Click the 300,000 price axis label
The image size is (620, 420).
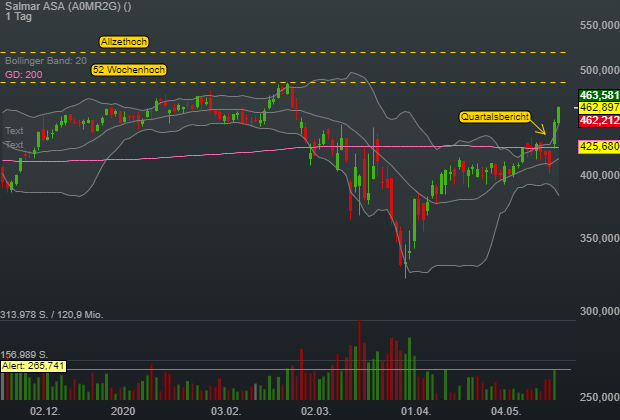600,311
